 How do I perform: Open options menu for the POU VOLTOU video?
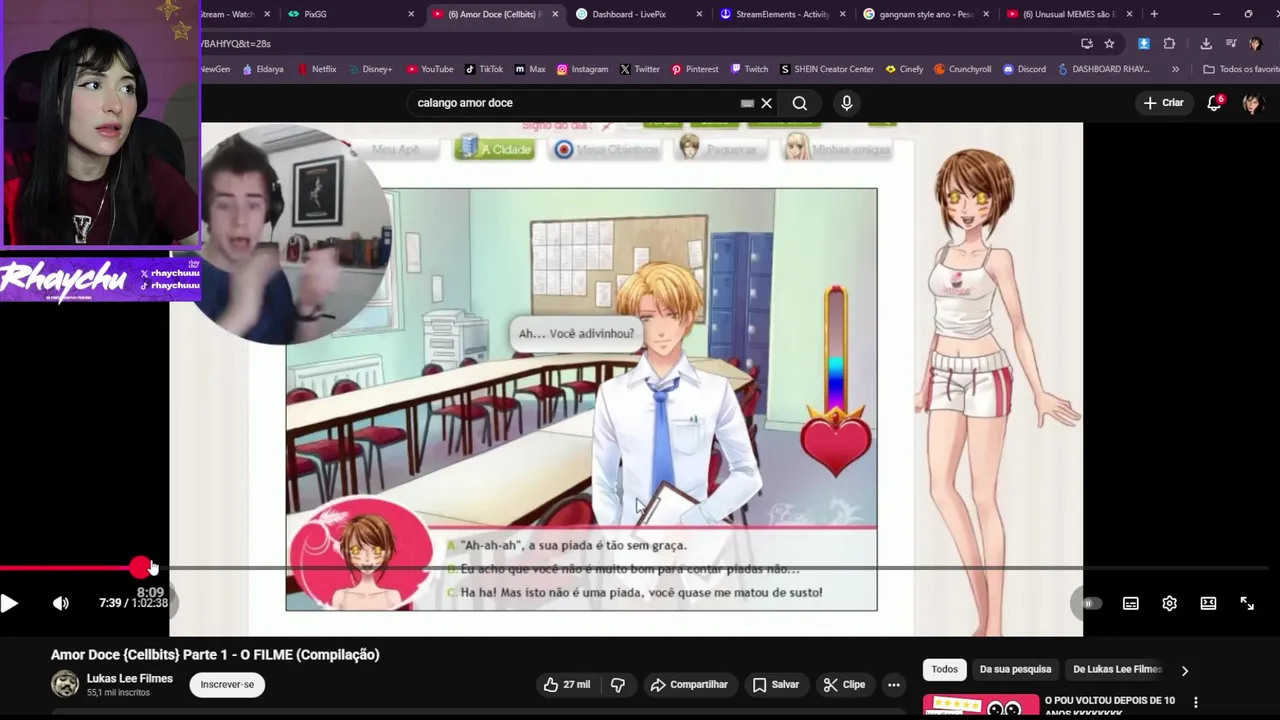pos(1195,703)
